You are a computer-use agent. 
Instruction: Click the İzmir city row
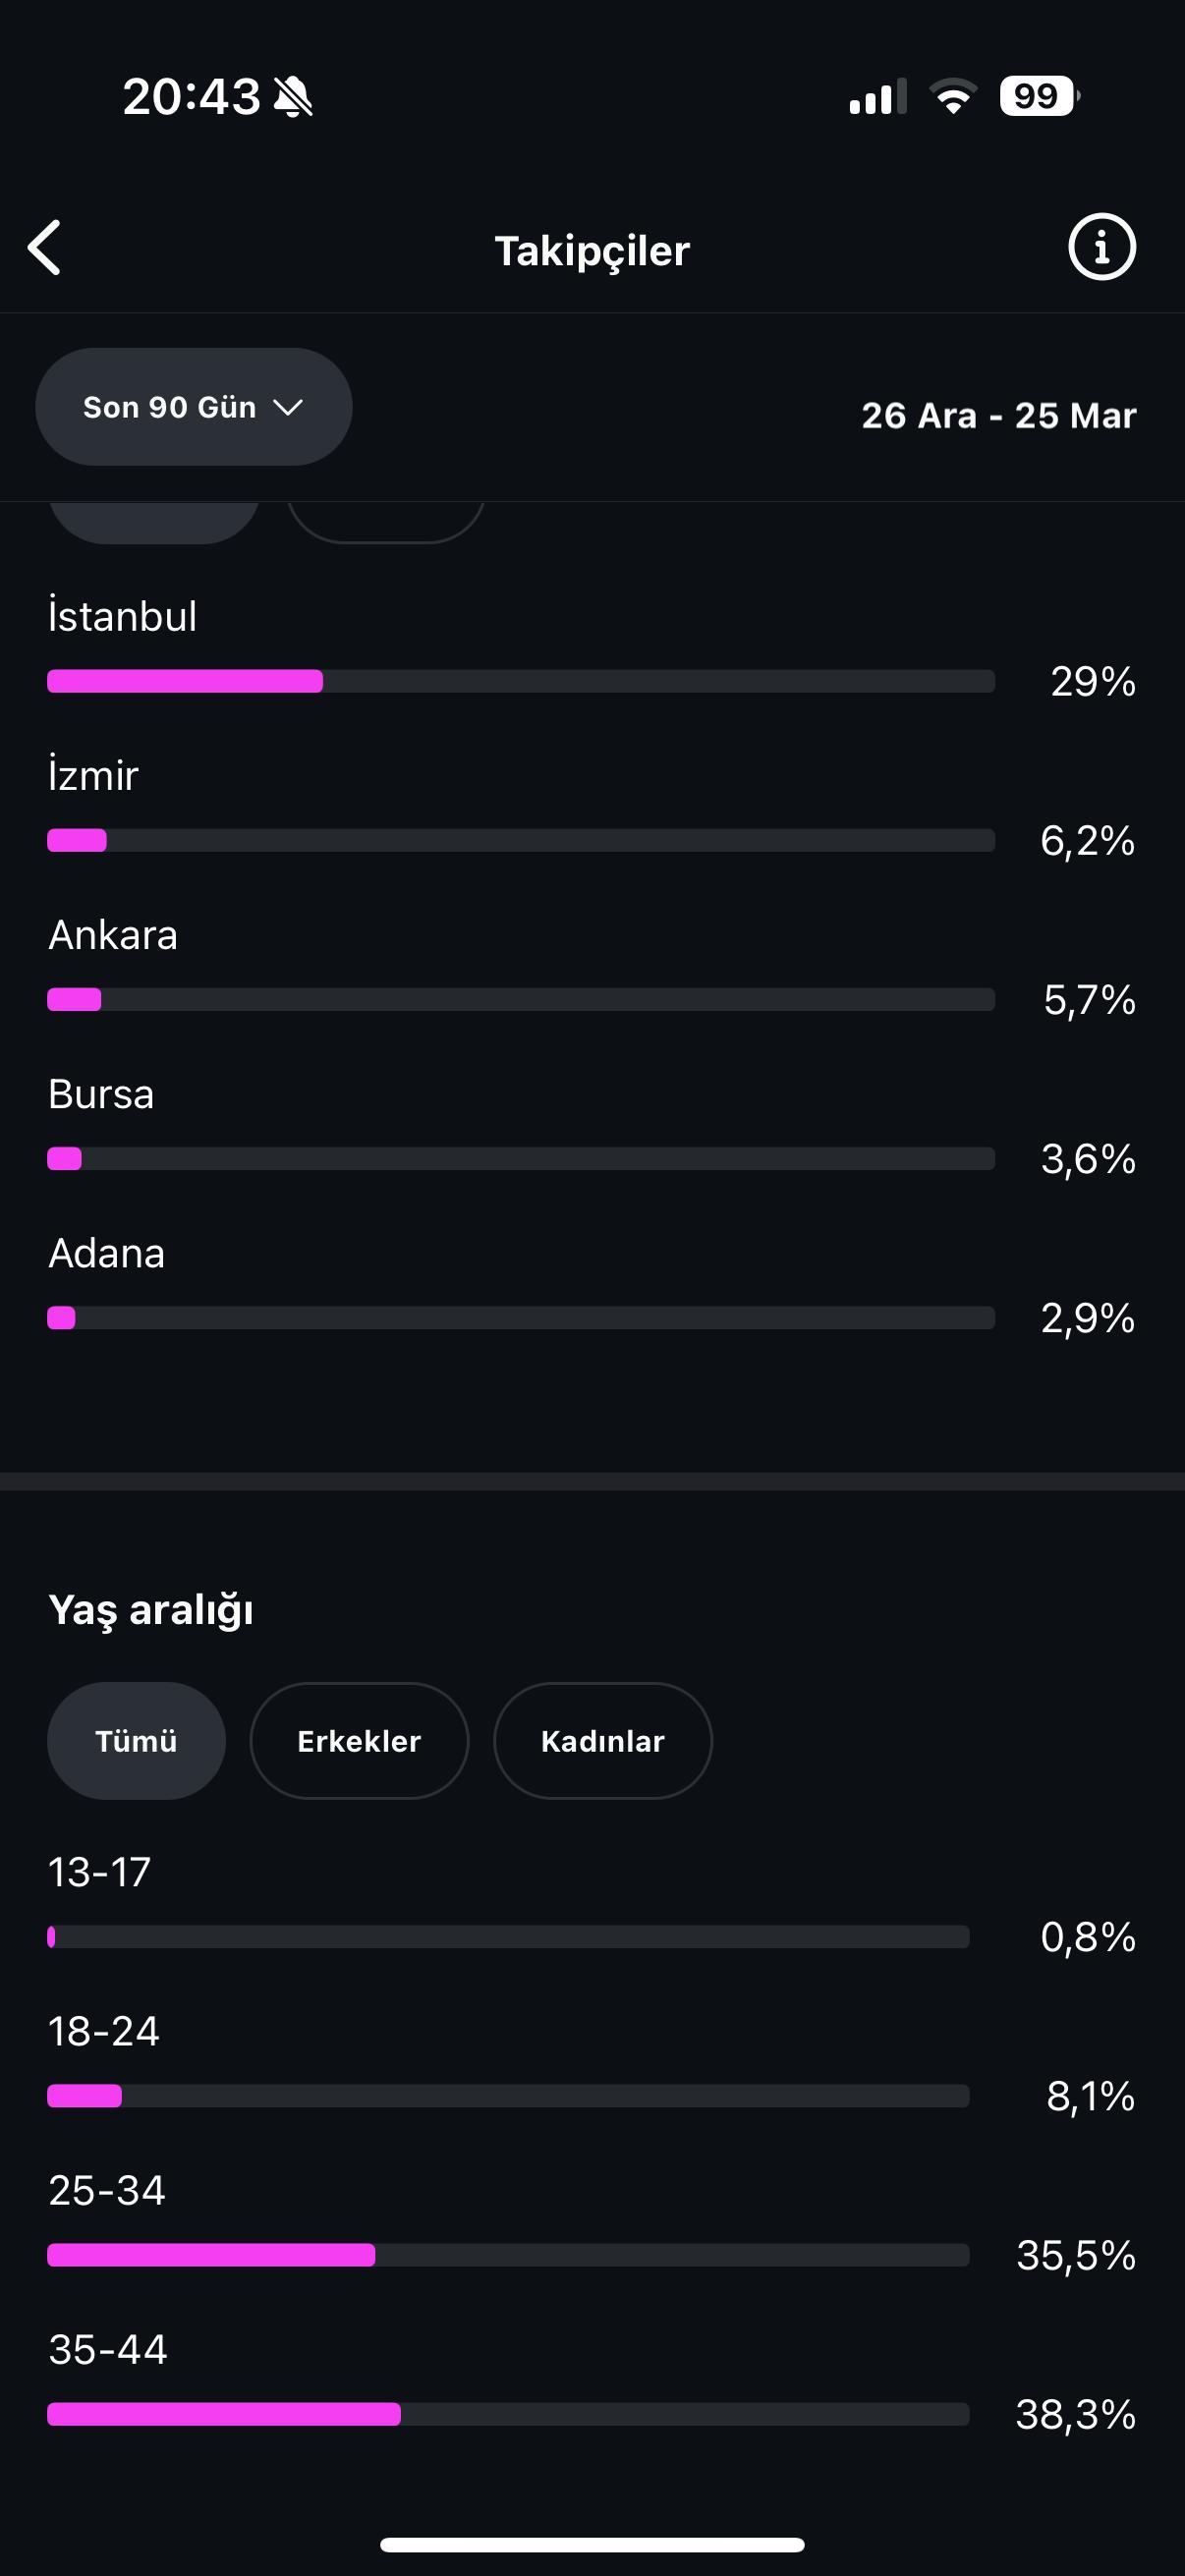[x=592, y=808]
